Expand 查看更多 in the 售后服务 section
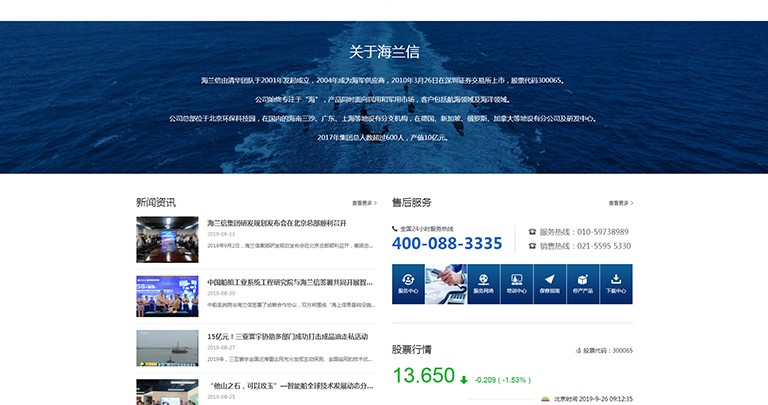This screenshot has width=768, height=405. click(620, 203)
